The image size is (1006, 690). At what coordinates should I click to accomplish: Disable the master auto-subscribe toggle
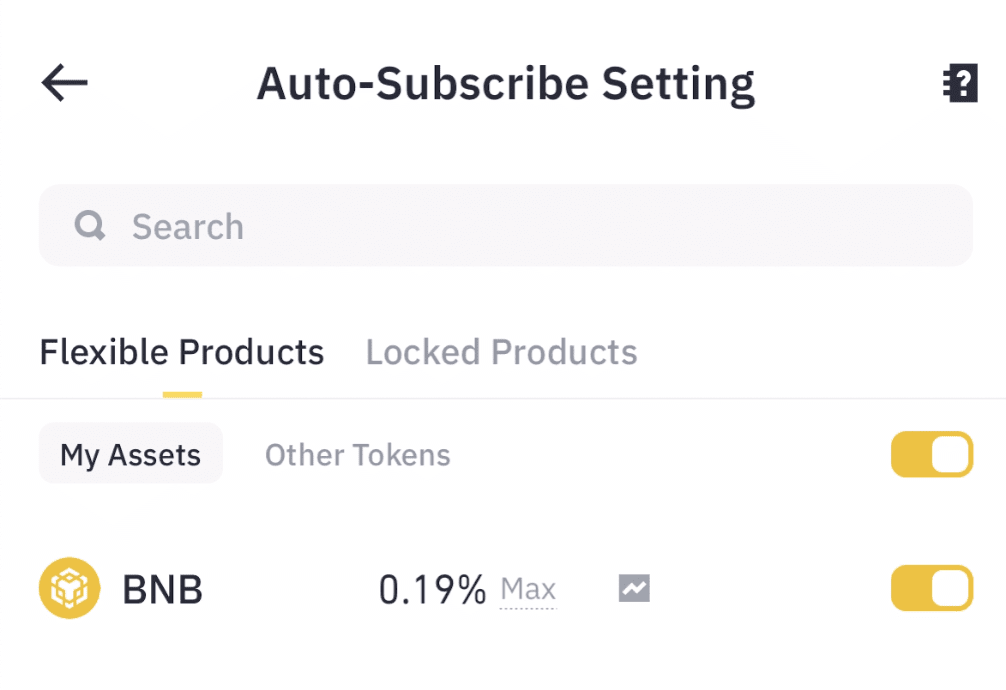(x=931, y=455)
